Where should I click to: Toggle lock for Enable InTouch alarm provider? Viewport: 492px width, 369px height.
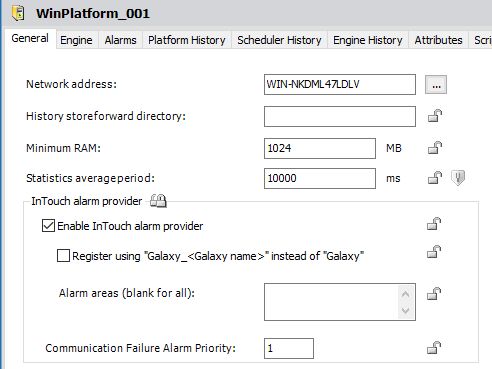pos(434,224)
